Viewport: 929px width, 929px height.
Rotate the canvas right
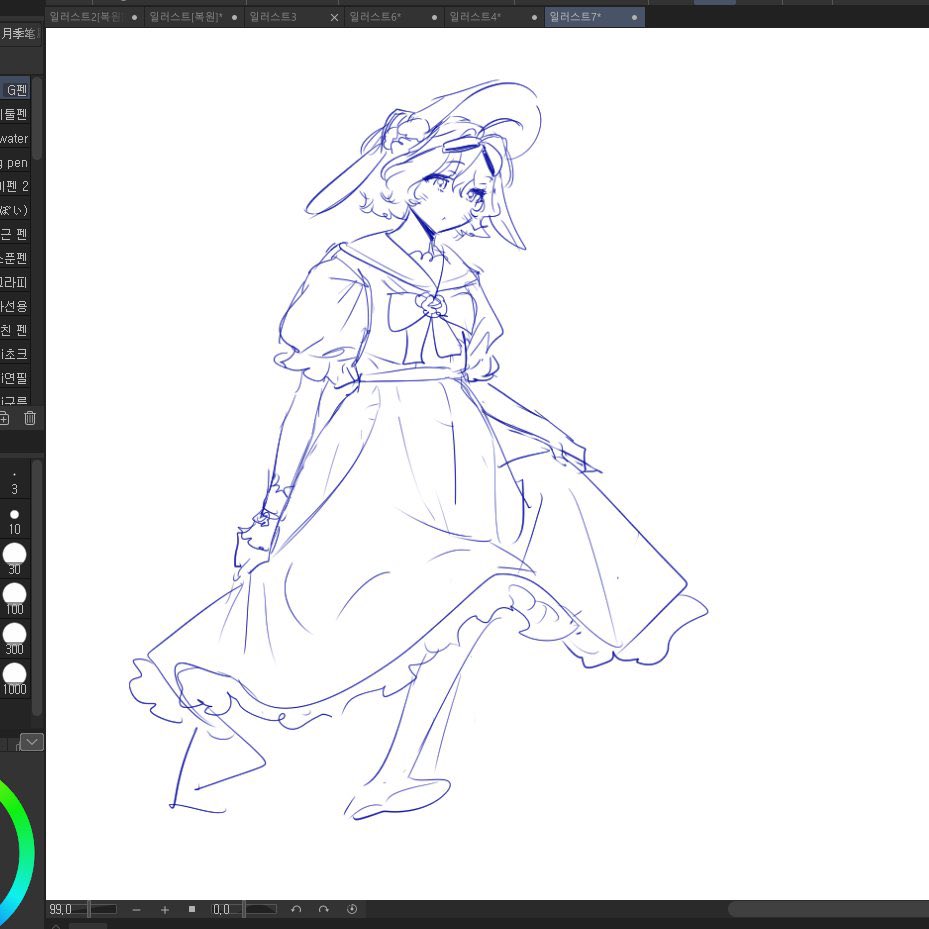(323, 909)
